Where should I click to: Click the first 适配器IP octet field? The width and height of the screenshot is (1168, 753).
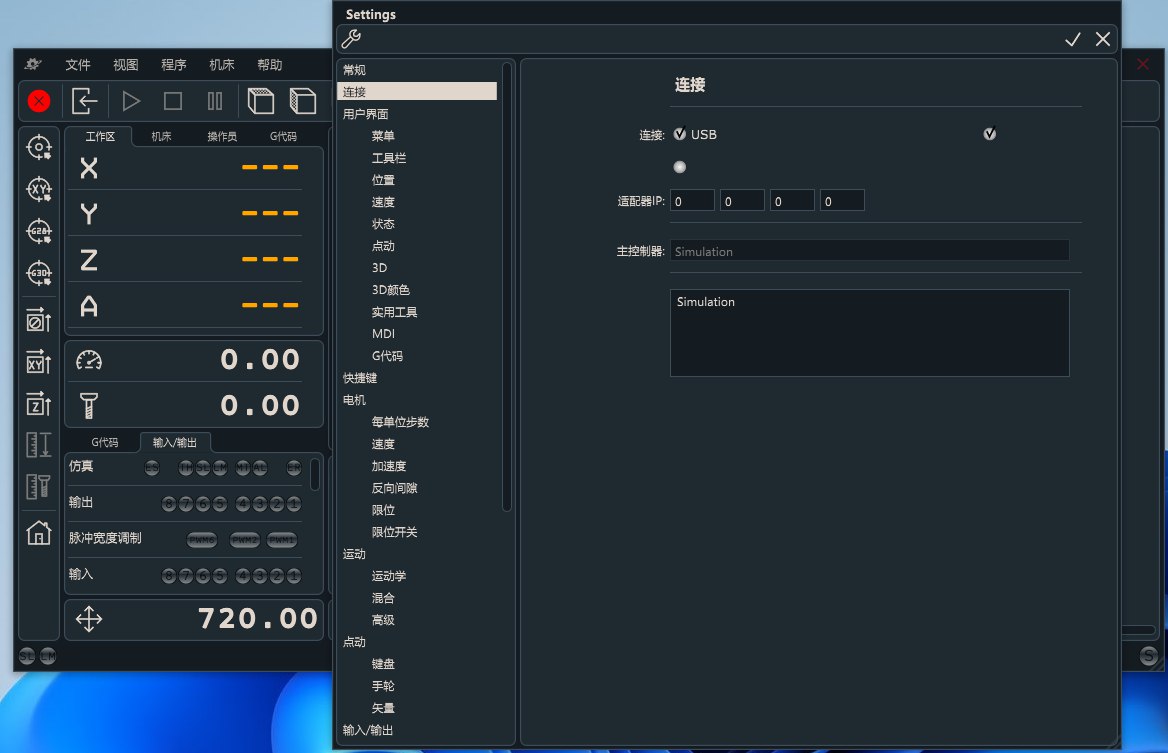[692, 201]
